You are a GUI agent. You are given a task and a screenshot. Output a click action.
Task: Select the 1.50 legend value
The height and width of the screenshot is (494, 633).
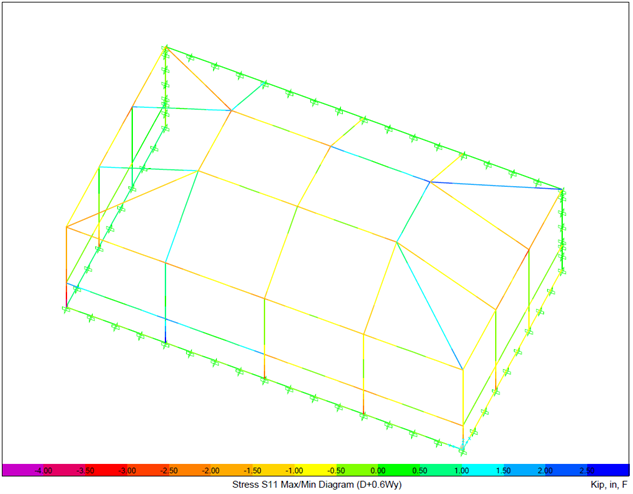[x=503, y=471]
